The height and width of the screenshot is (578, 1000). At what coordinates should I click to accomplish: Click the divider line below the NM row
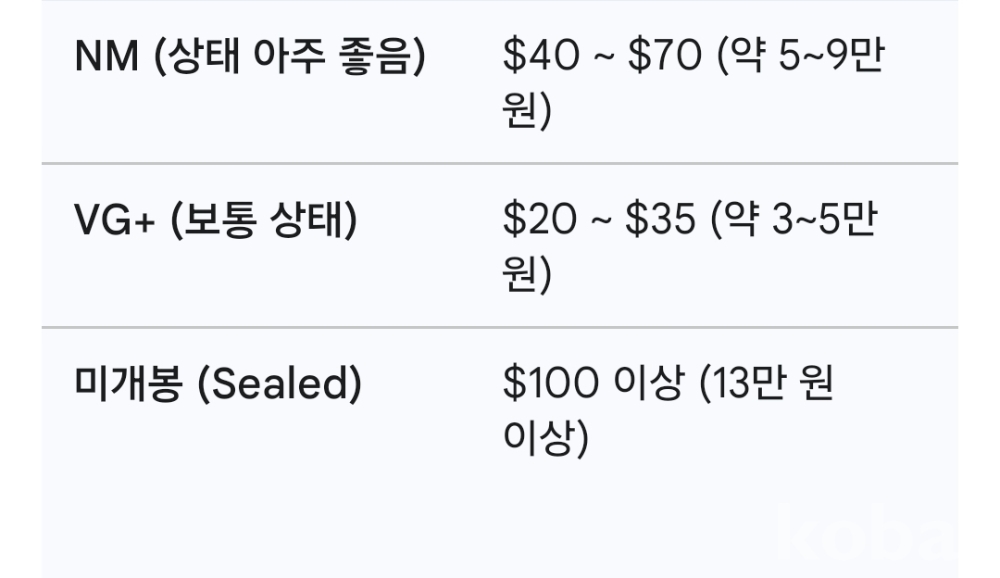(x=500, y=163)
